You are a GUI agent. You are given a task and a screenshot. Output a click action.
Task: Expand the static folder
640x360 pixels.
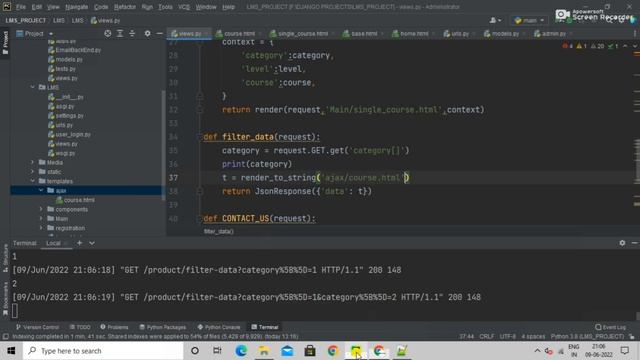[x=33, y=171]
